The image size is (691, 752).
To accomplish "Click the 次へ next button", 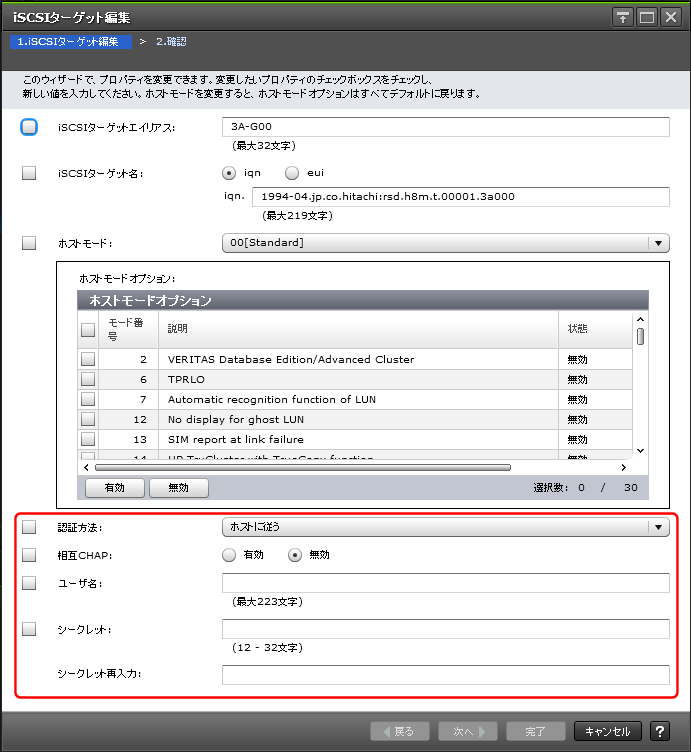I will (x=468, y=731).
